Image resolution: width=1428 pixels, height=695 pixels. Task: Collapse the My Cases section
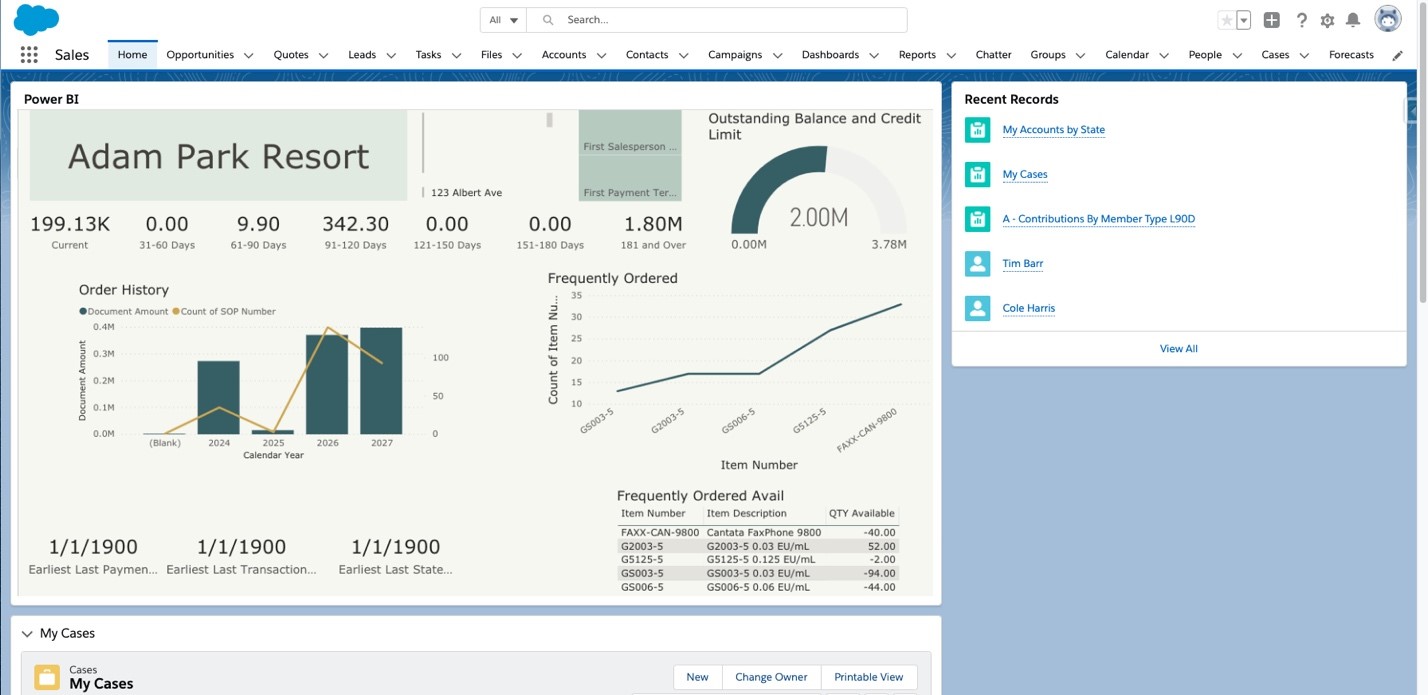pyautogui.click(x=27, y=634)
